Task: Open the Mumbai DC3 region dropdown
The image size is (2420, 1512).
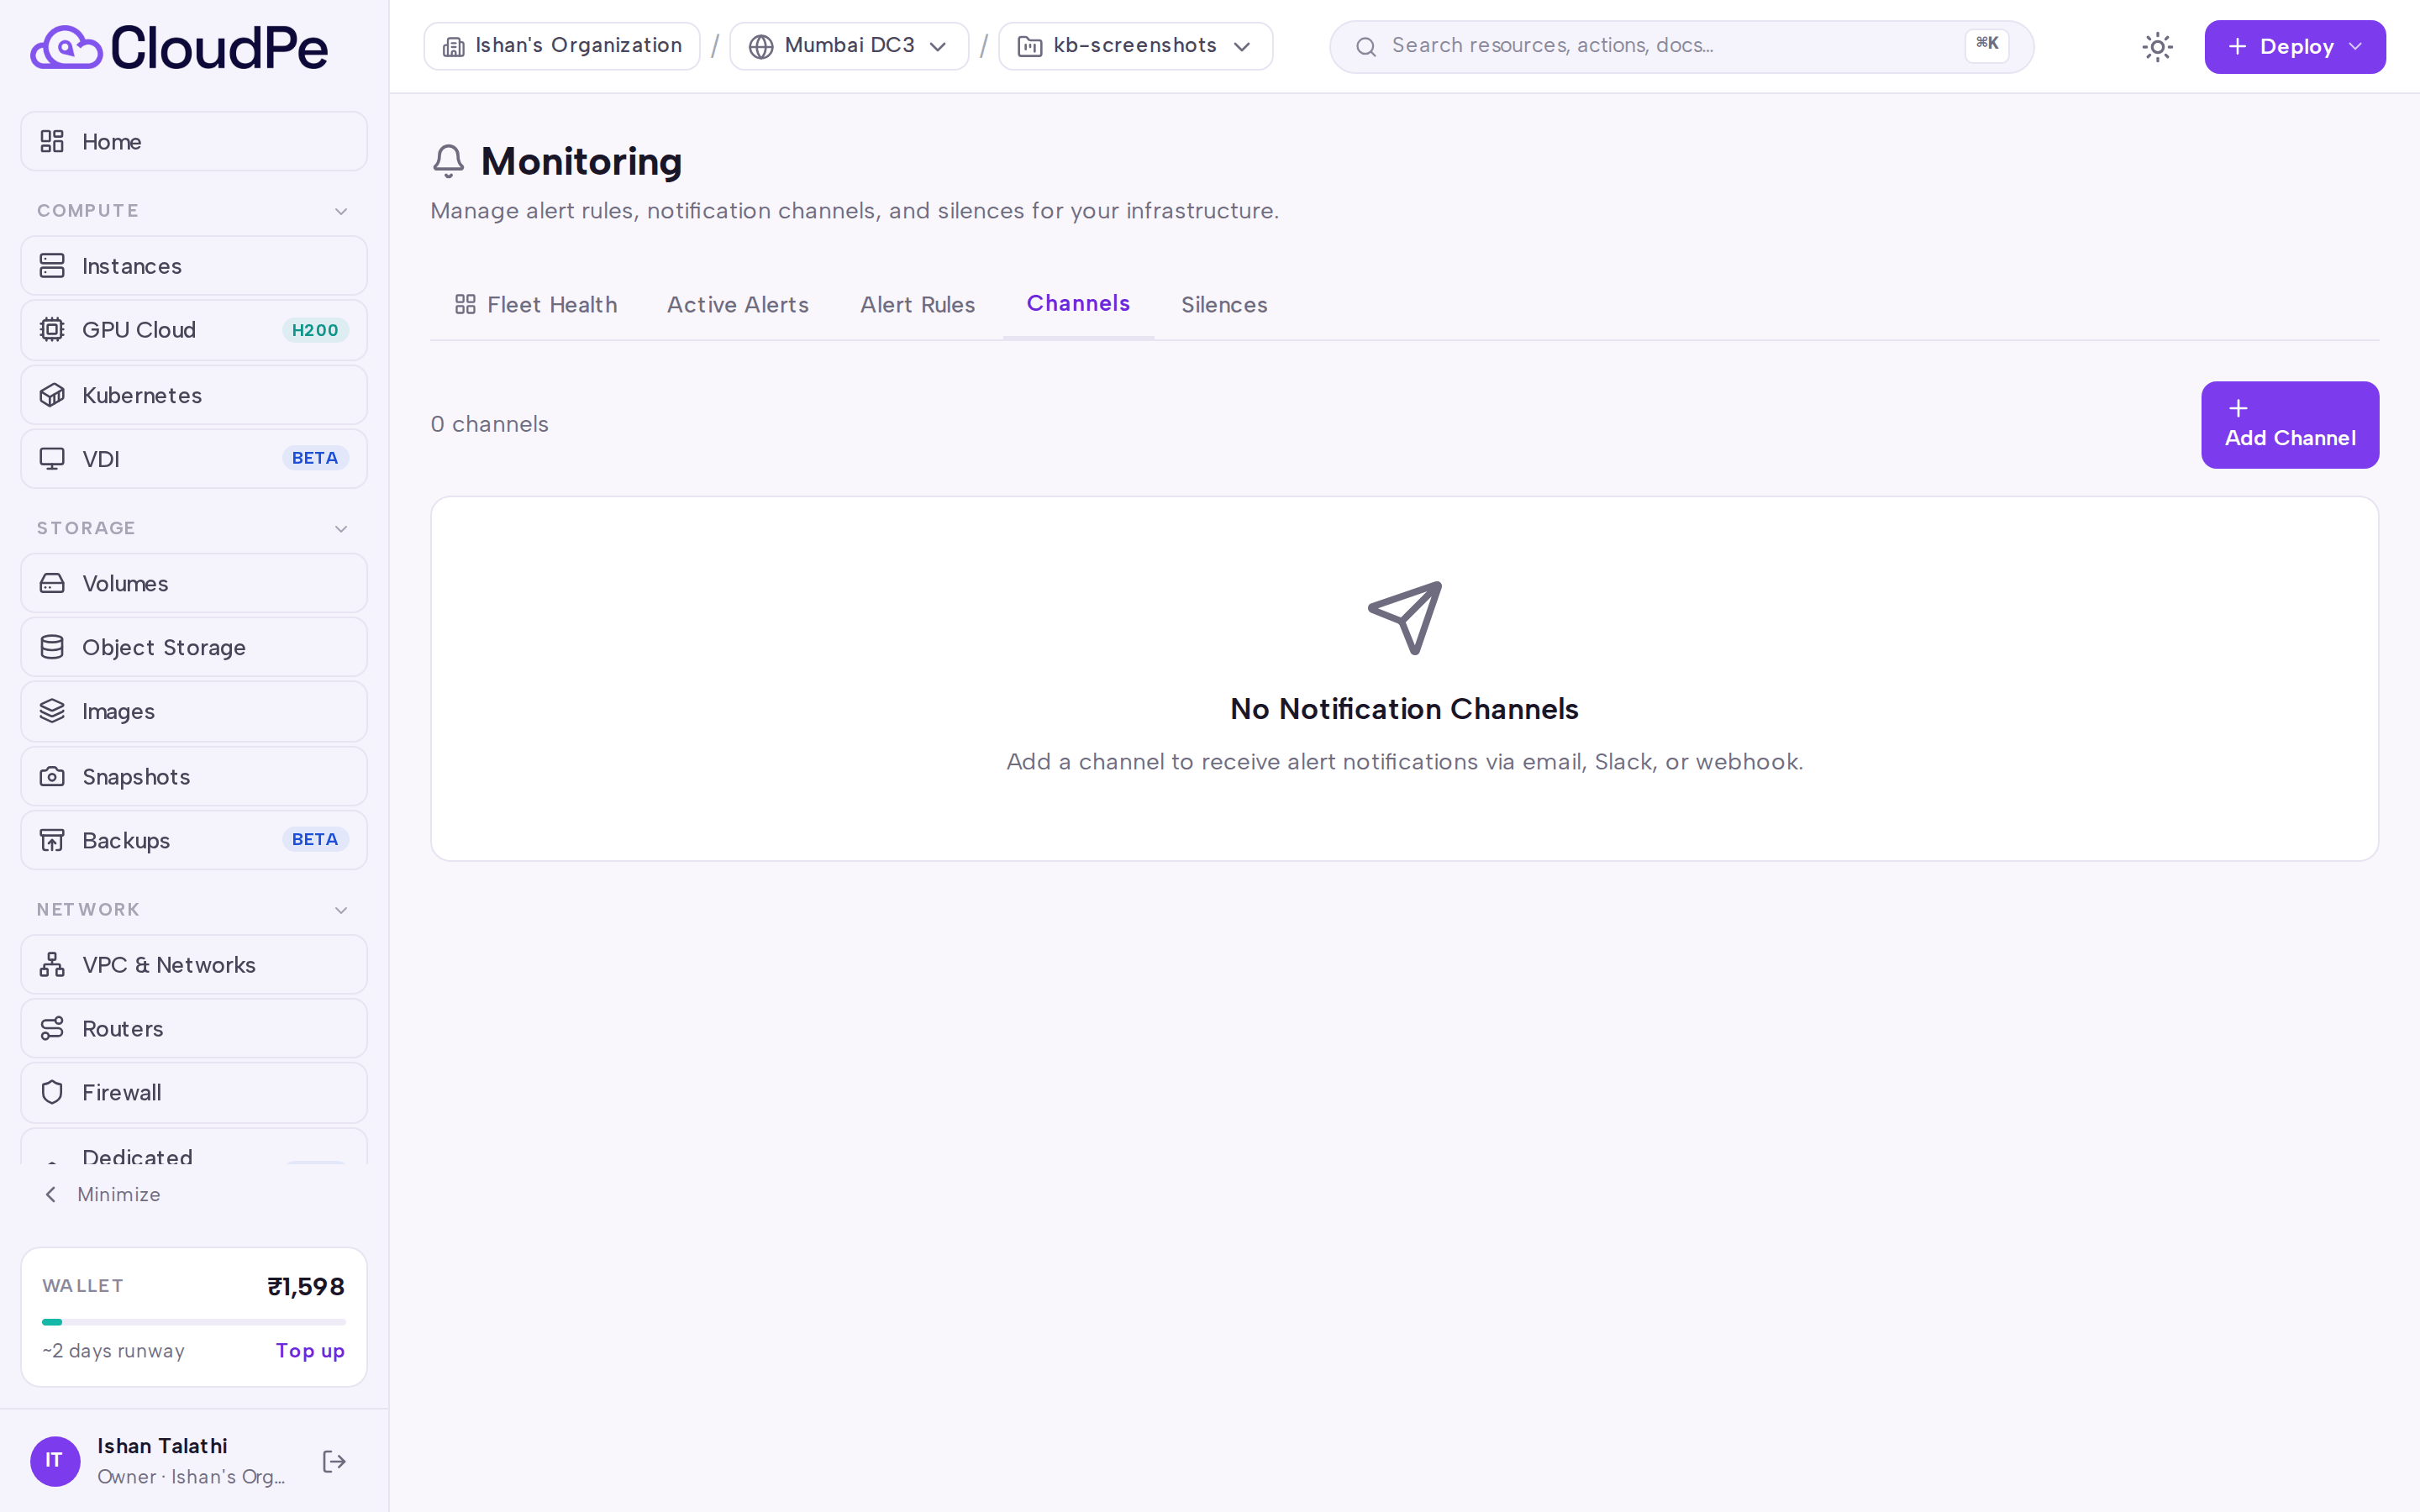Action: pos(849,46)
